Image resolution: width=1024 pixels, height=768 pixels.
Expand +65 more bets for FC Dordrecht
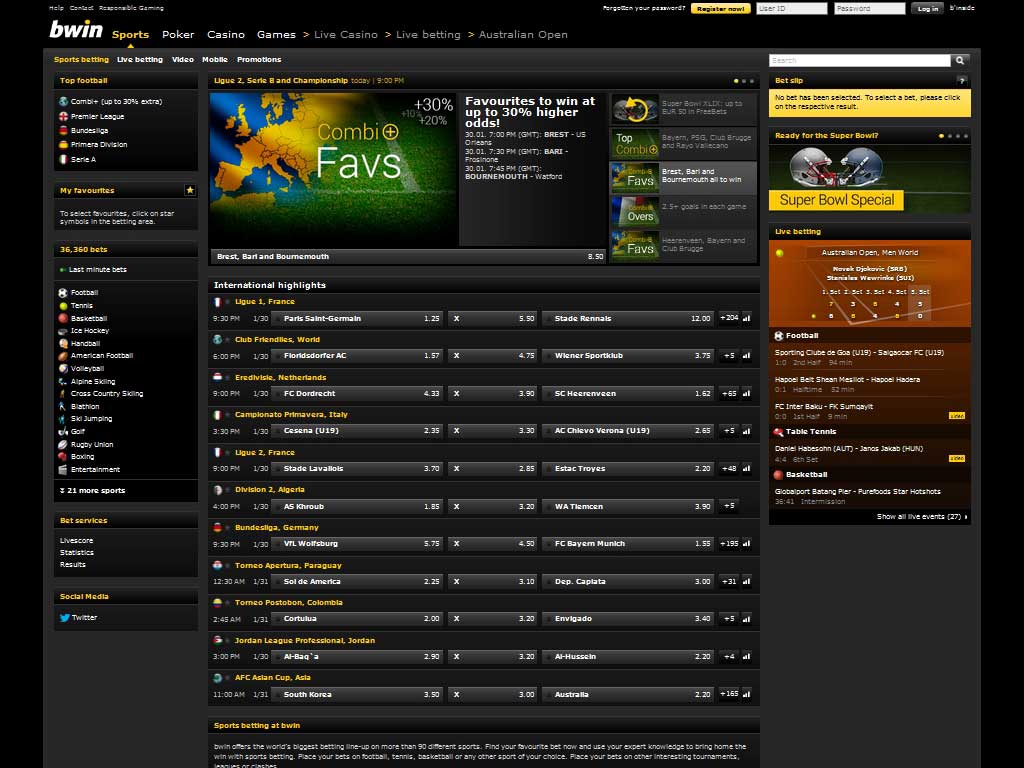[x=729, y=394]
